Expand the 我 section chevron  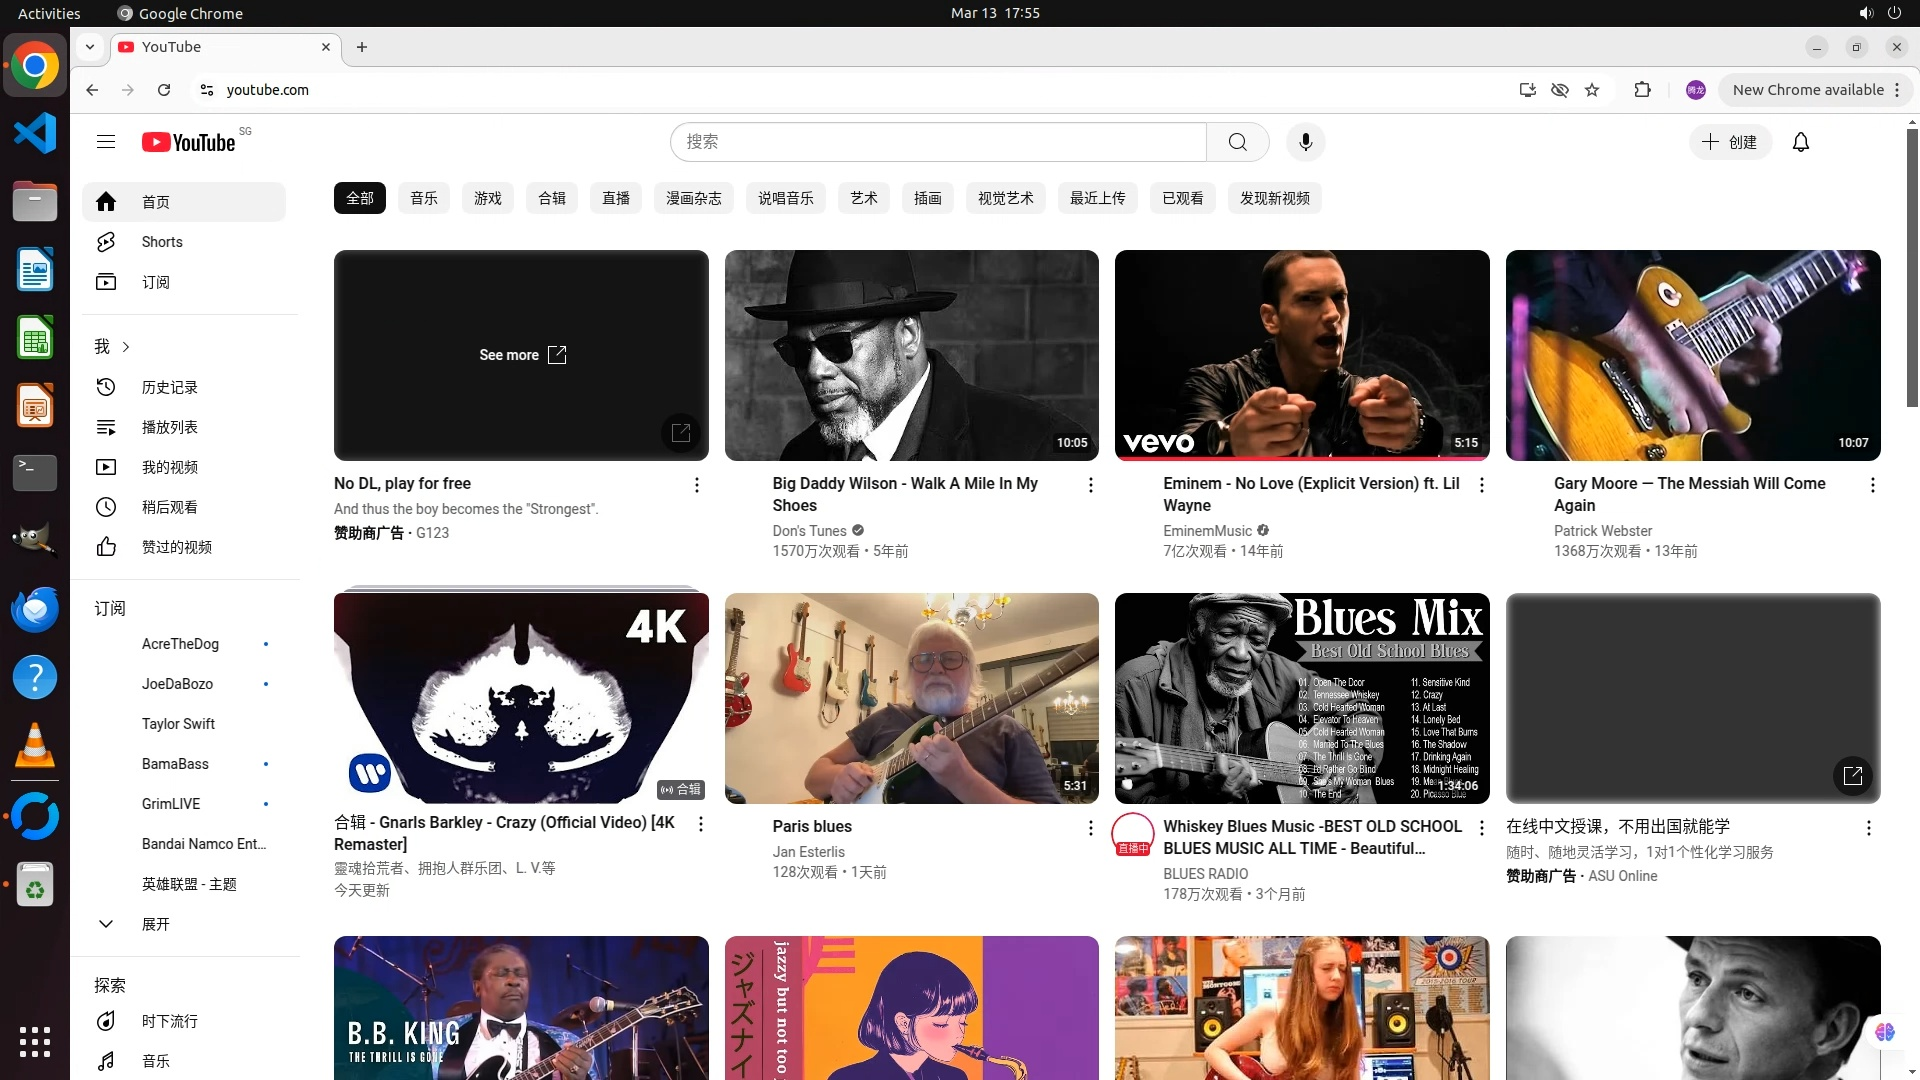click(126, 347)
